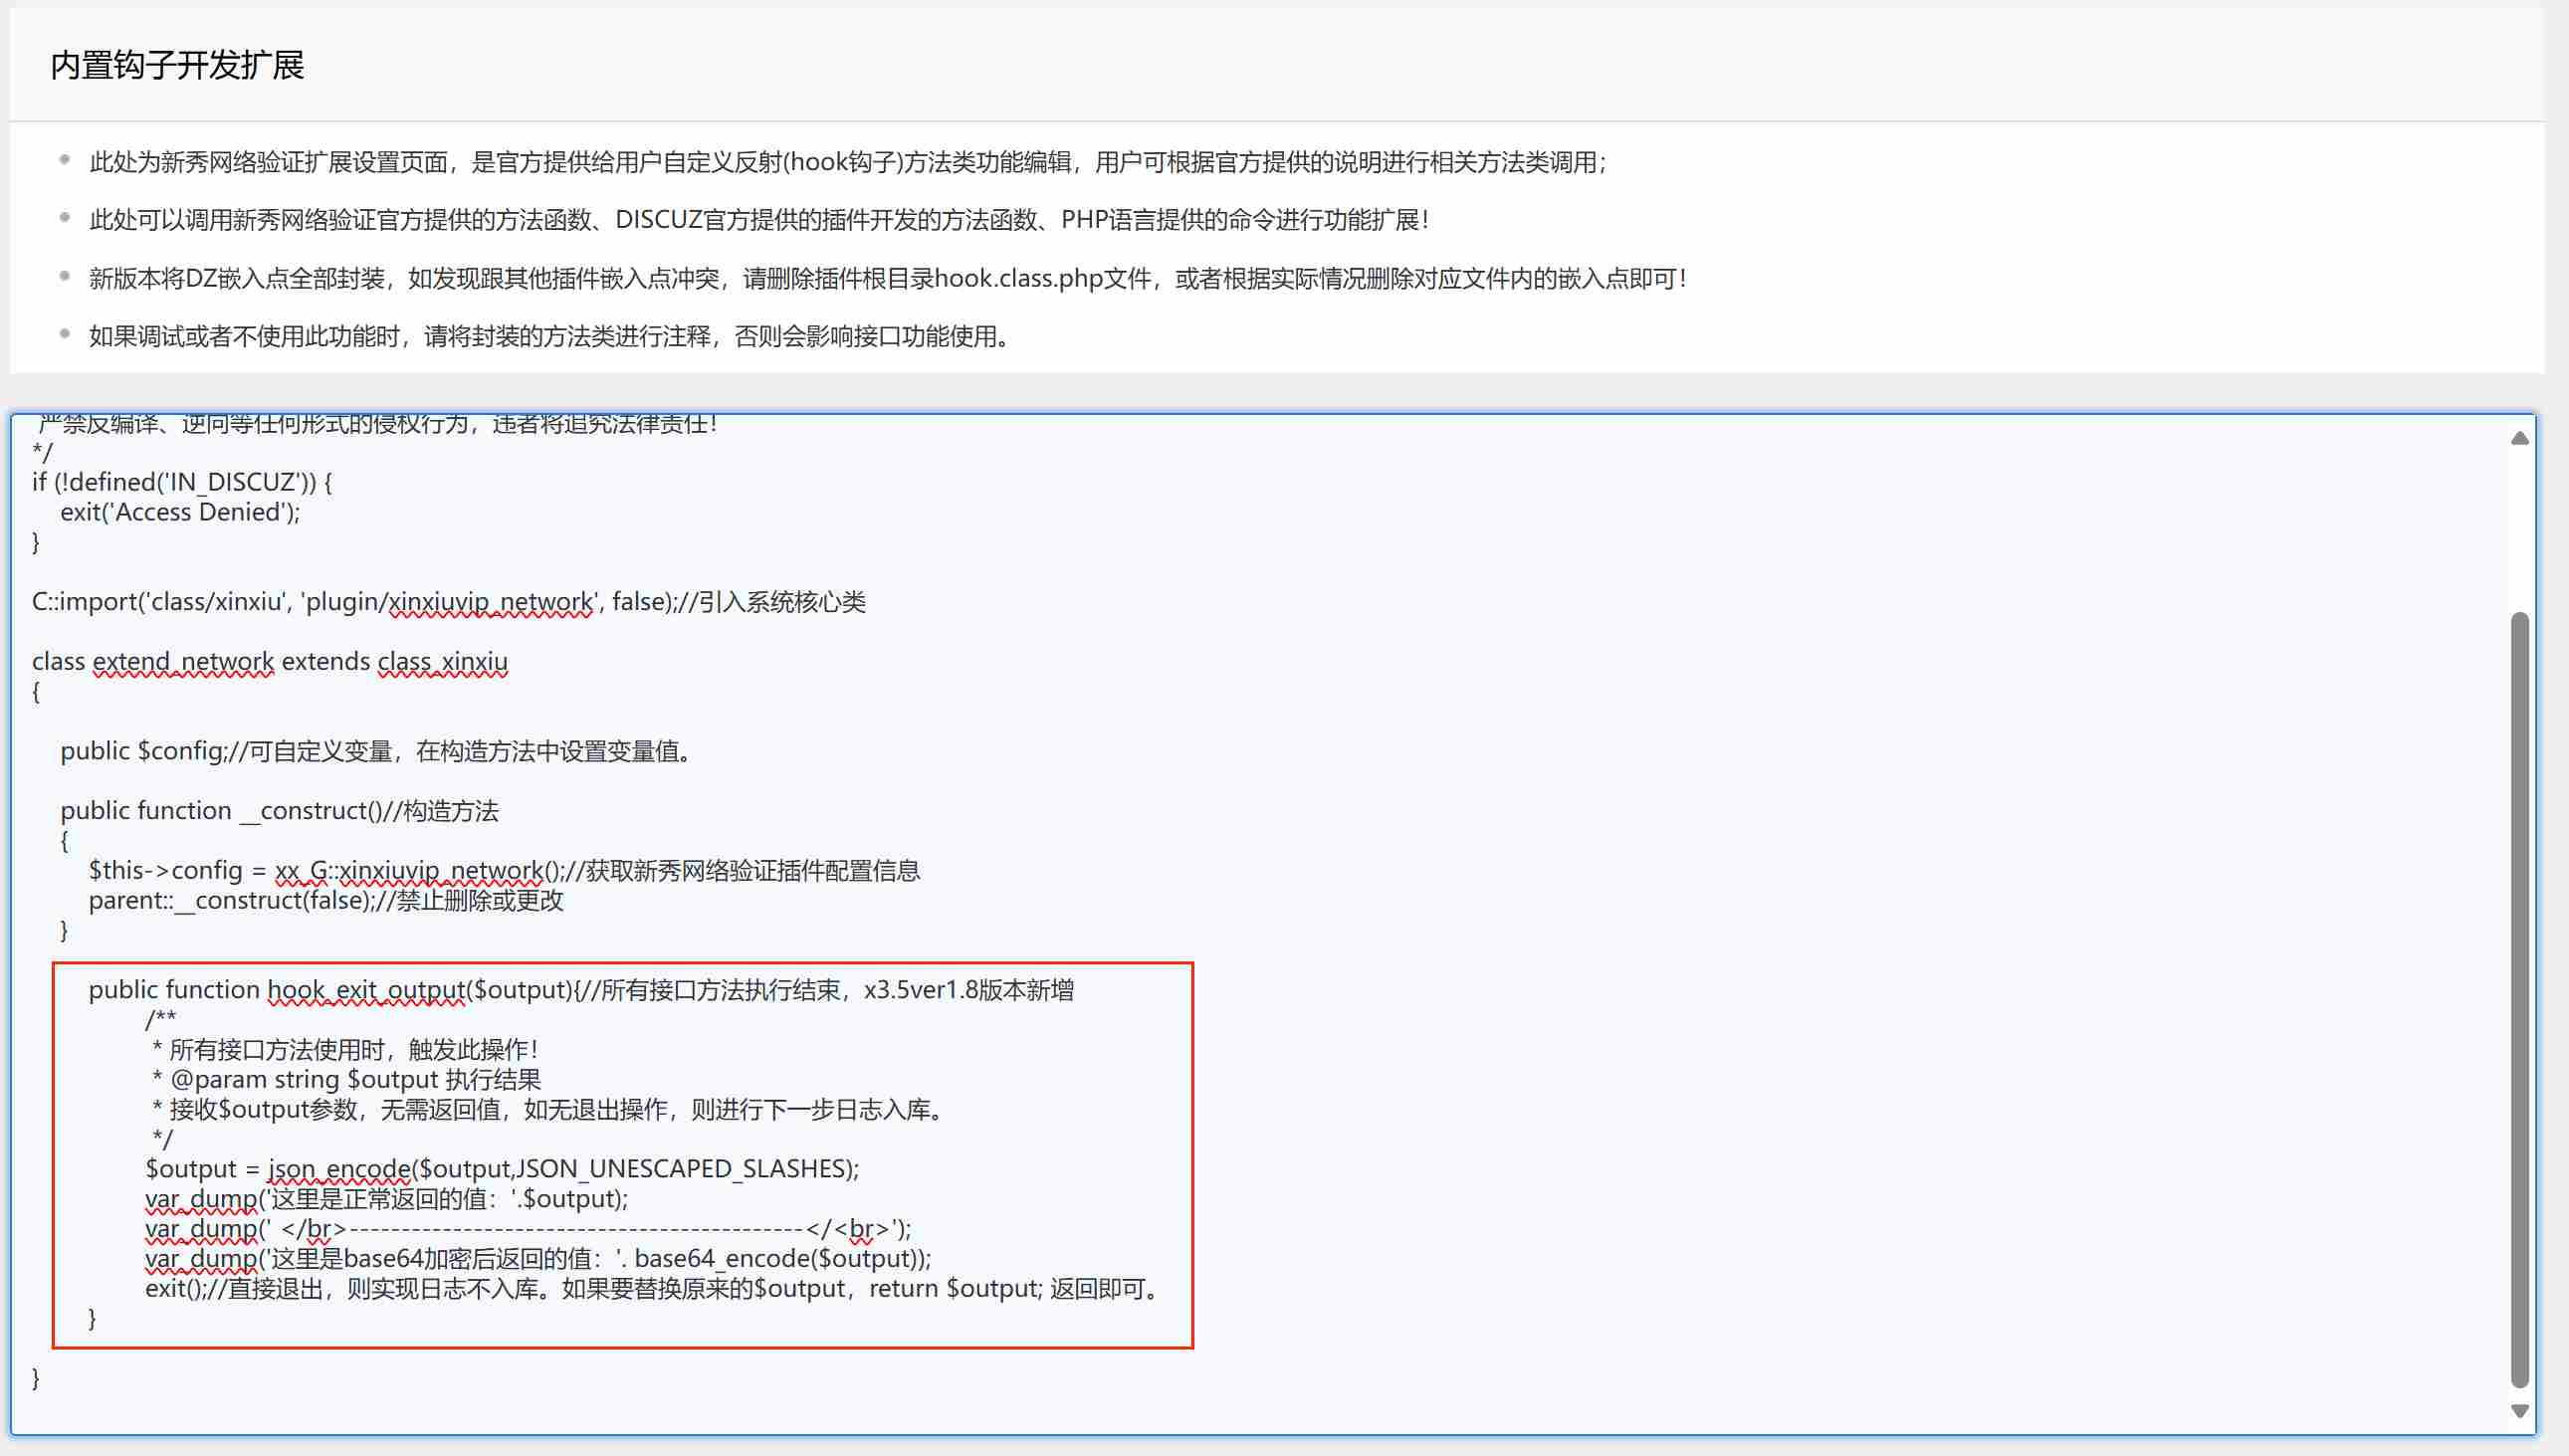The image size is (2569, 1456).
Task: Click the scrollbar down arrow
Action: click(2519, 1410)
